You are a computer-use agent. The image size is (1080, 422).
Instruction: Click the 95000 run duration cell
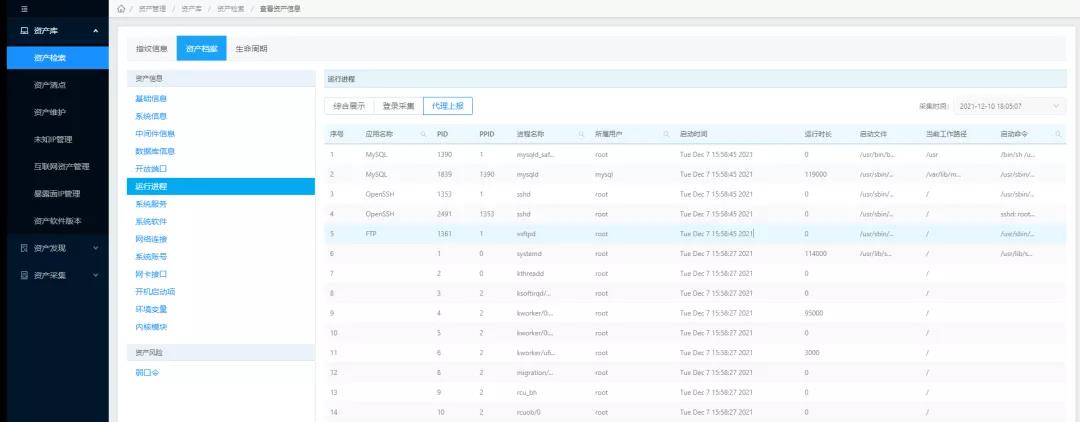coord(813,313)
